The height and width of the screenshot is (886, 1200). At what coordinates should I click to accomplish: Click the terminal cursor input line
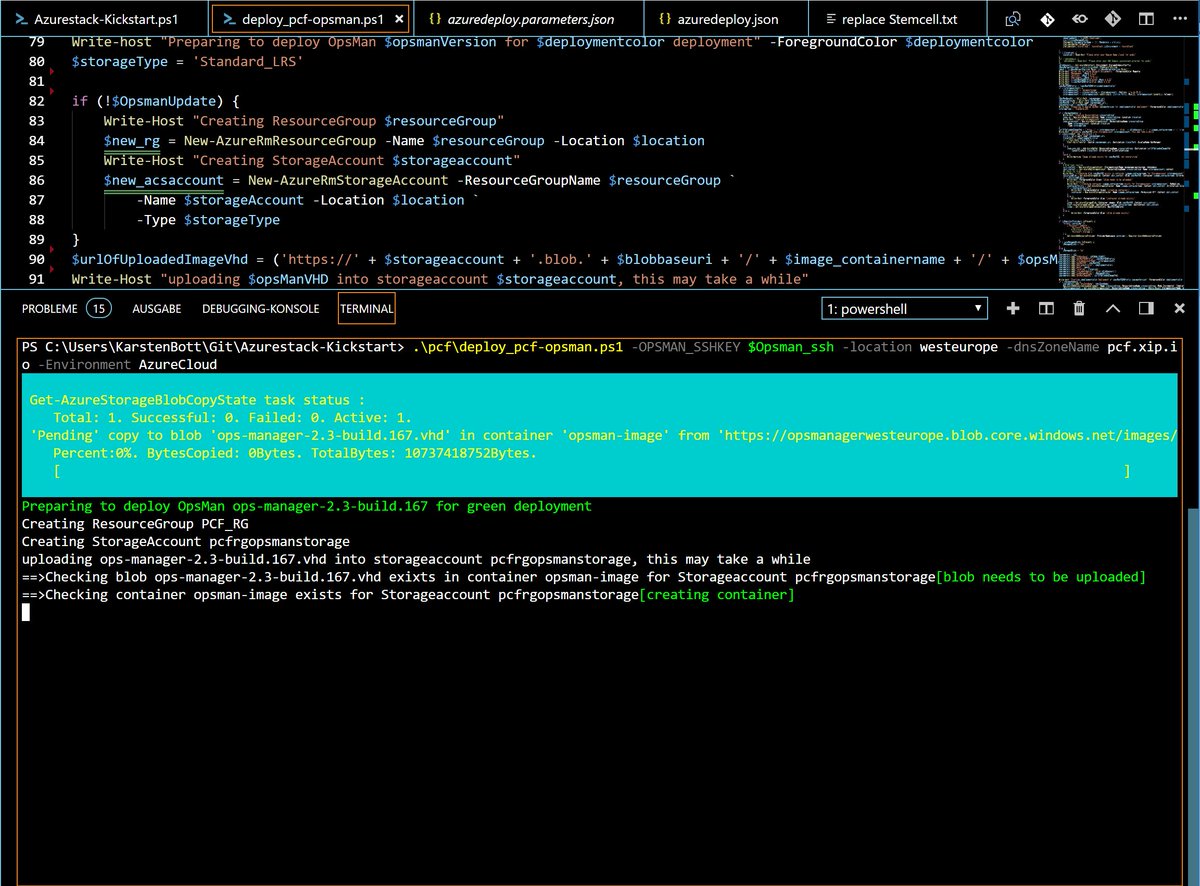[x=26, y=612]
